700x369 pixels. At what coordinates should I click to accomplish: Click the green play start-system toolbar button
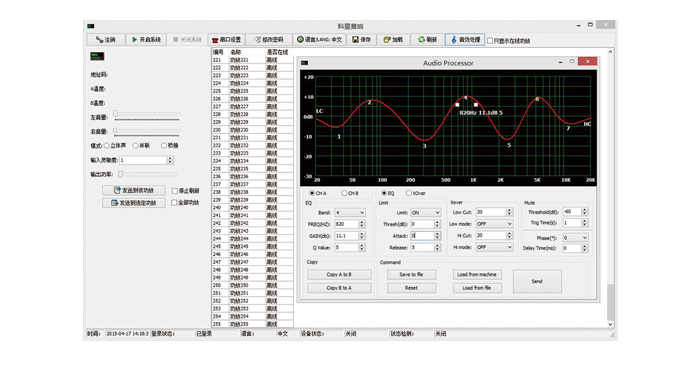[146, 40]
